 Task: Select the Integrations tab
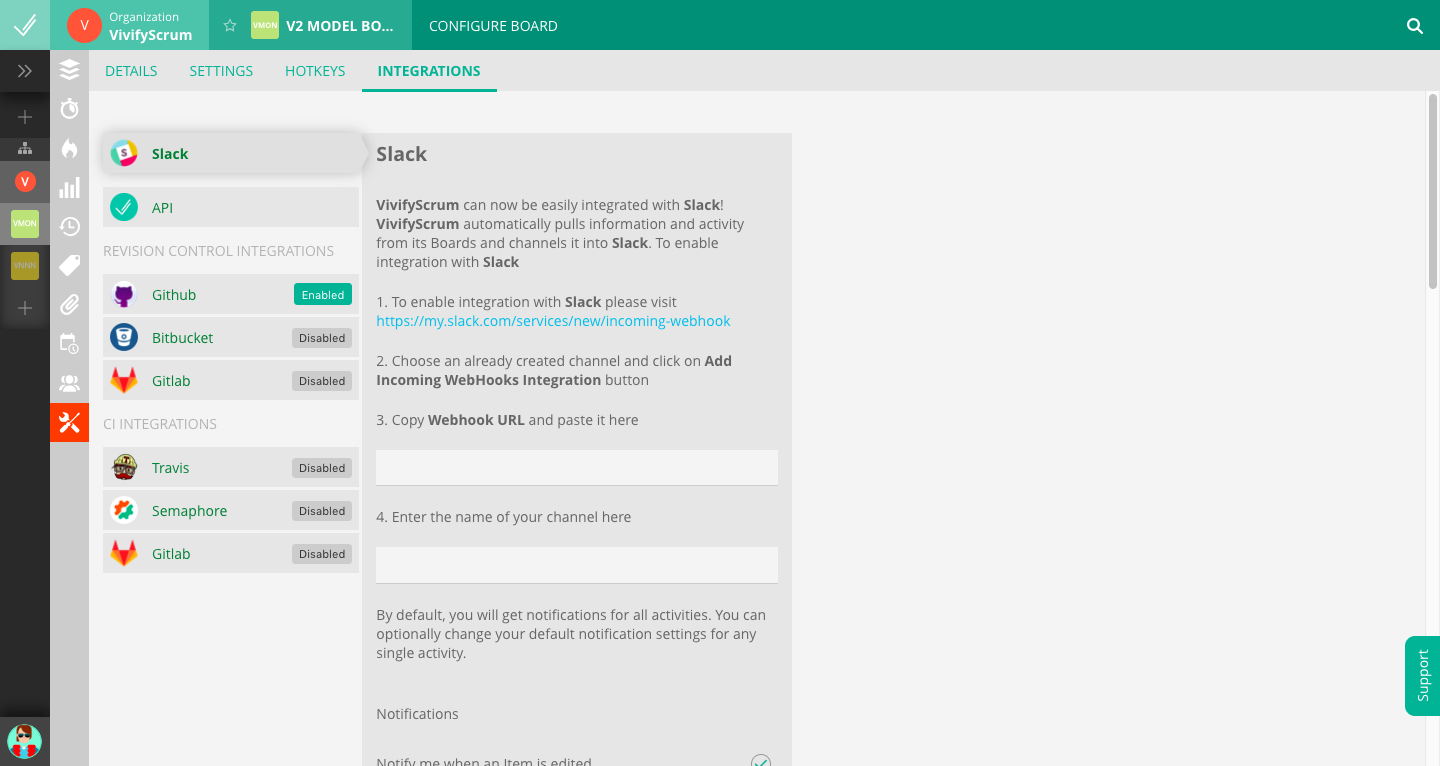click(429, 71)
